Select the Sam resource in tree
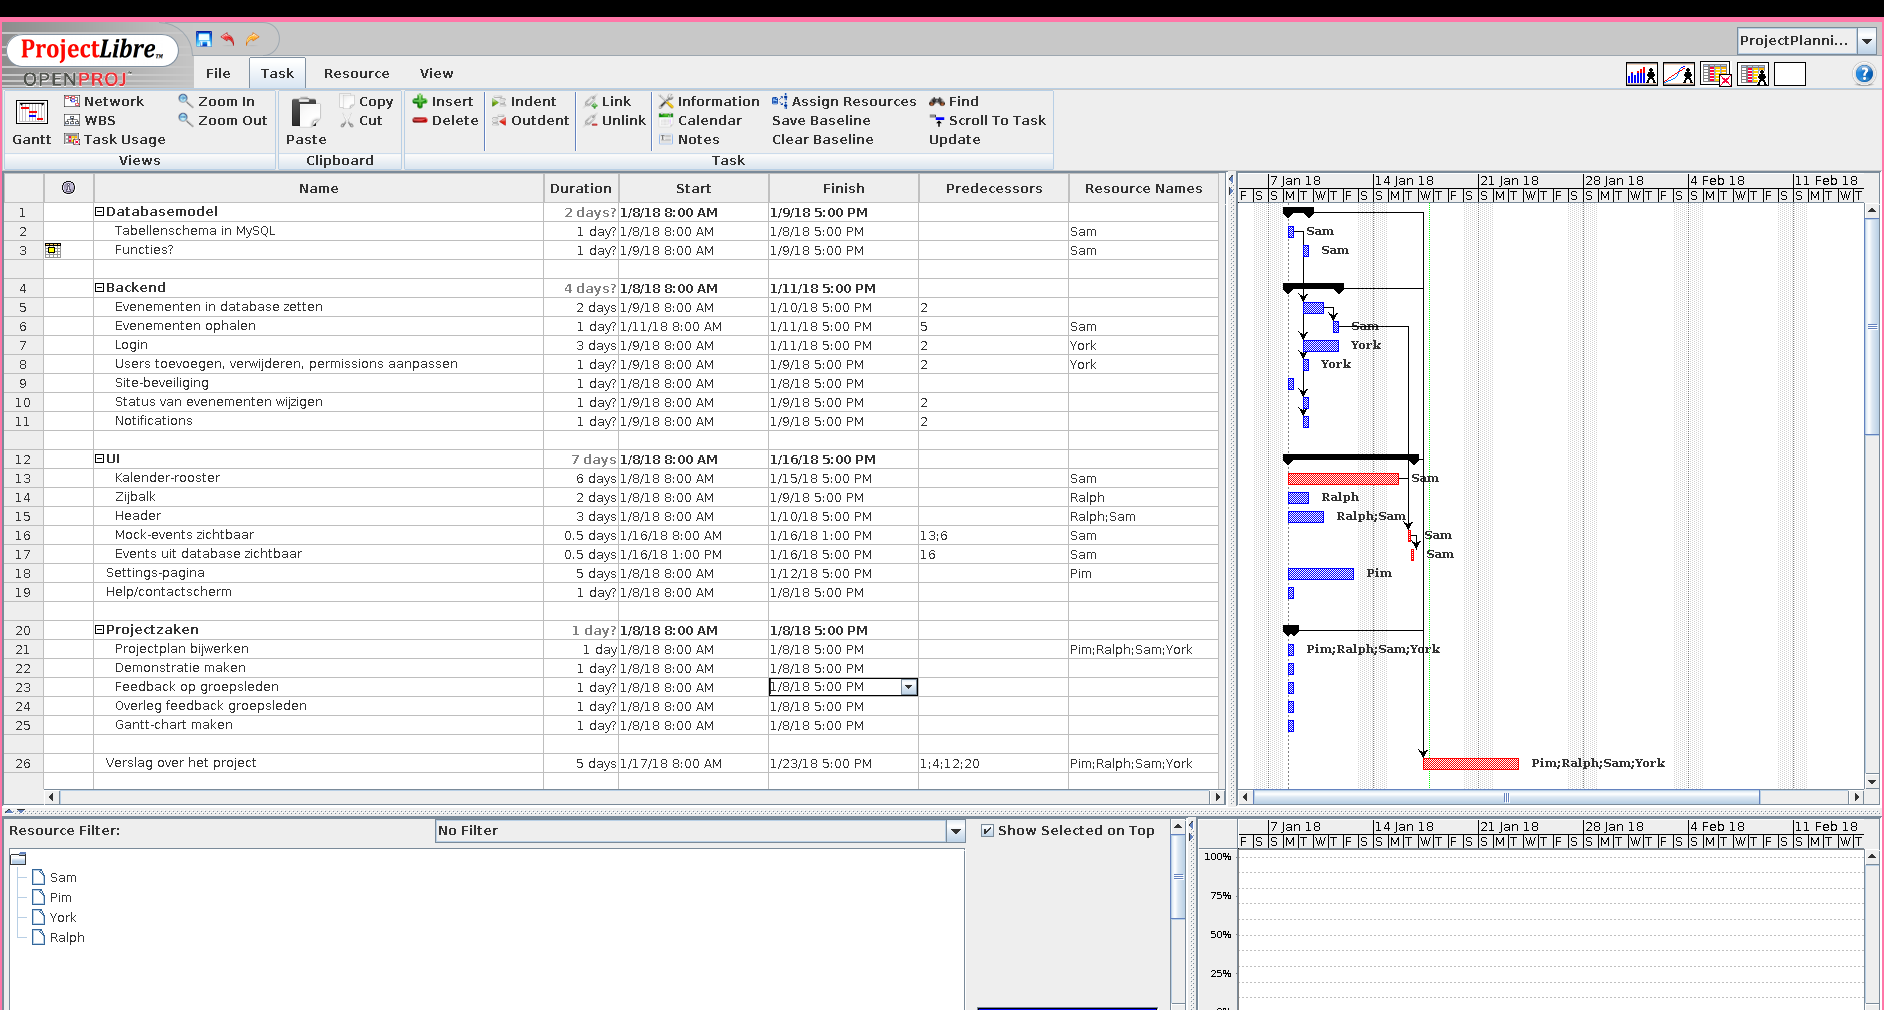The width and height of the screenshot is (1884, 1024). [63, 878]
